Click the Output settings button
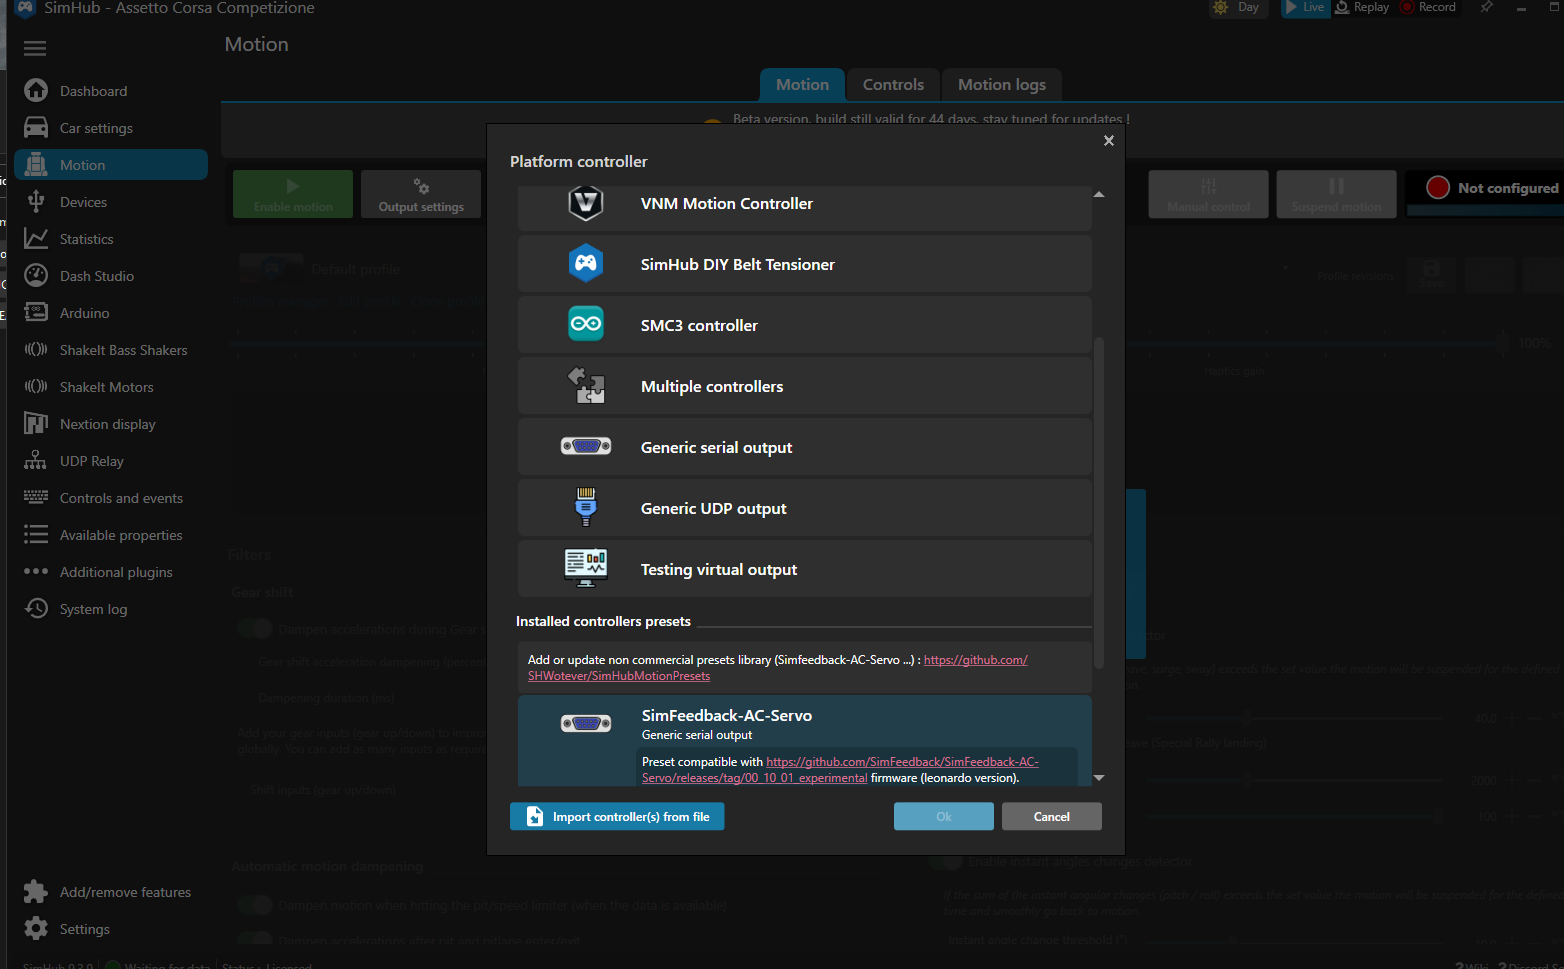1564x969 pixels. point(421,194)
